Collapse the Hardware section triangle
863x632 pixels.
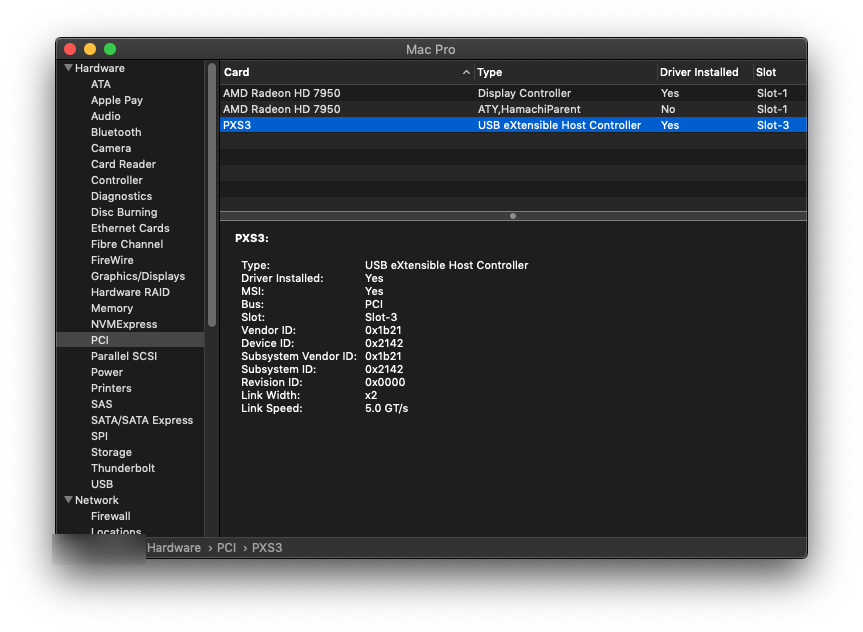[x=68, y=68]
